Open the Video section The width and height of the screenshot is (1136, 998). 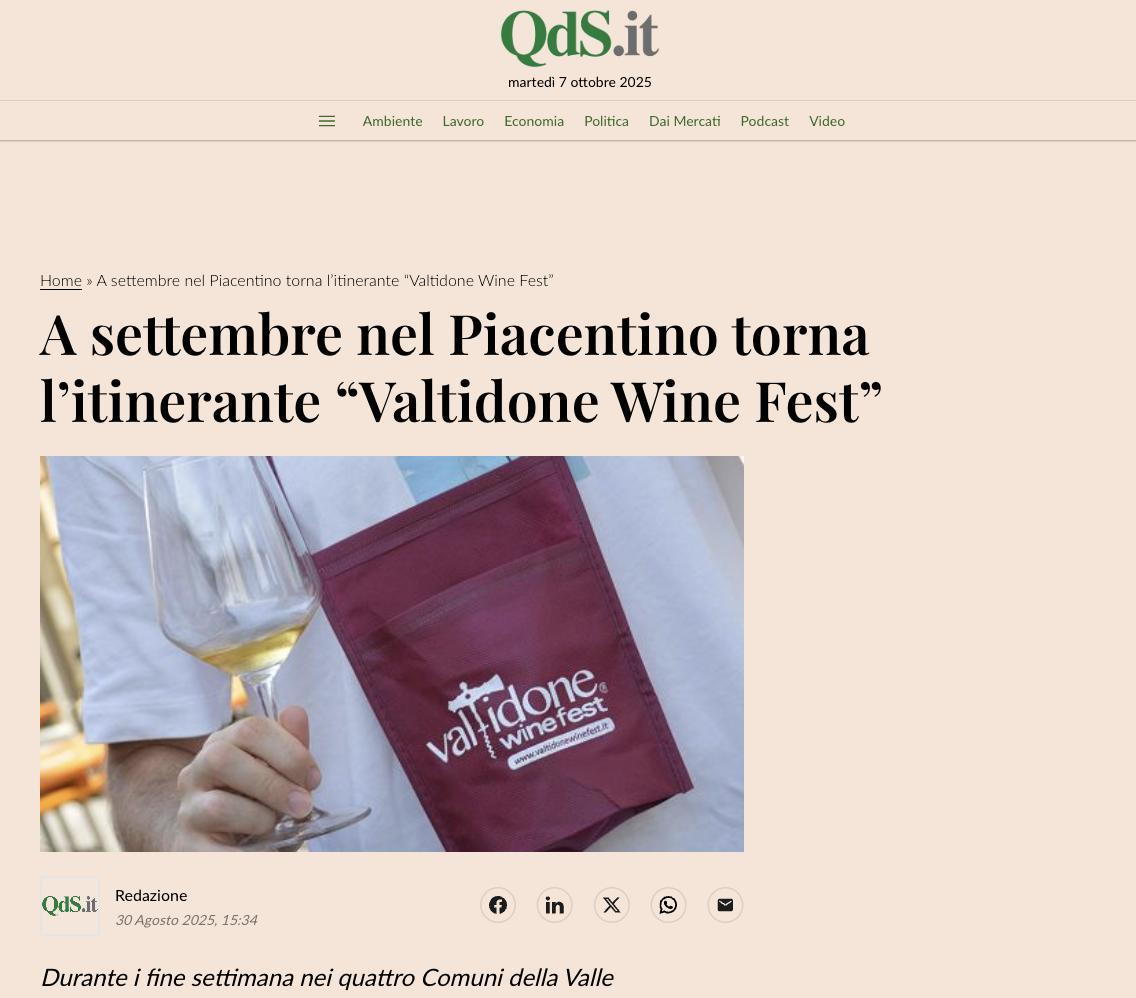827,121
